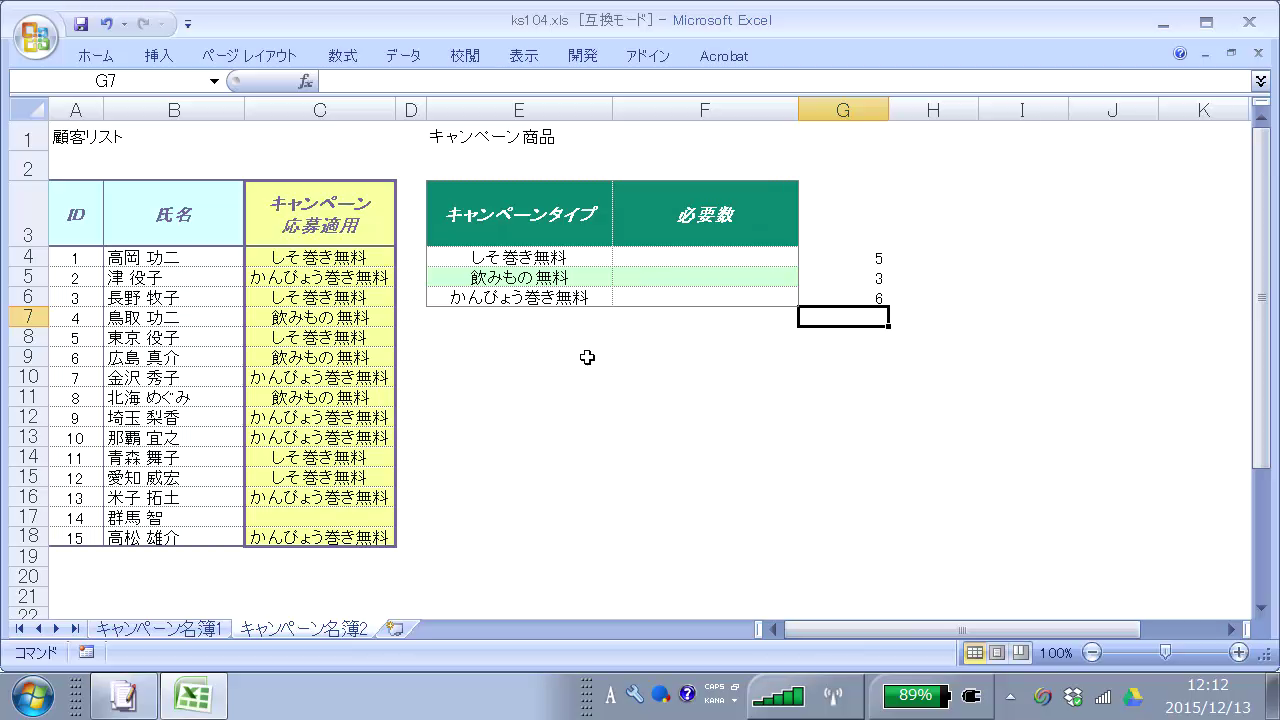The image size is (1280, 720).
Task: Switch to Normal view in status bar
Action: [x=974, y=653]
